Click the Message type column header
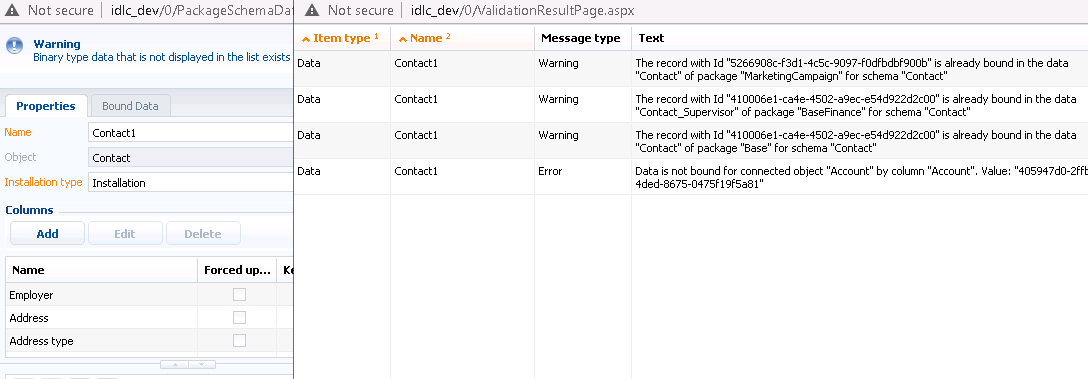 coord(583,38)
